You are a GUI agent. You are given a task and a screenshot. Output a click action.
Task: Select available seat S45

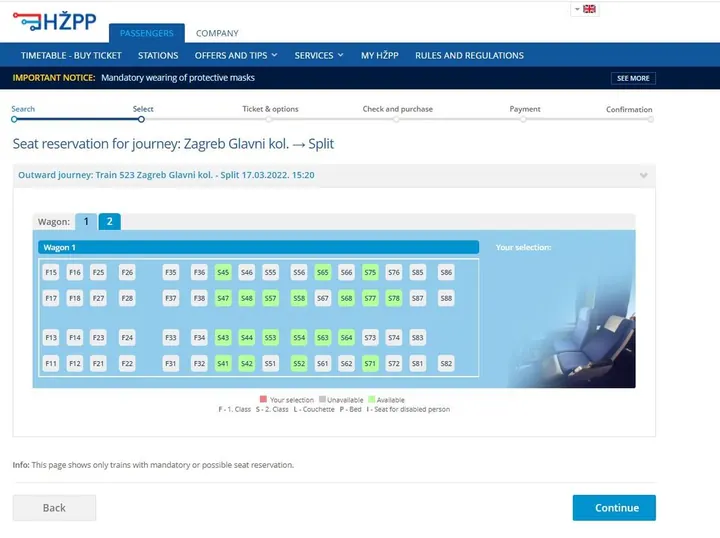tap(223, 272)
